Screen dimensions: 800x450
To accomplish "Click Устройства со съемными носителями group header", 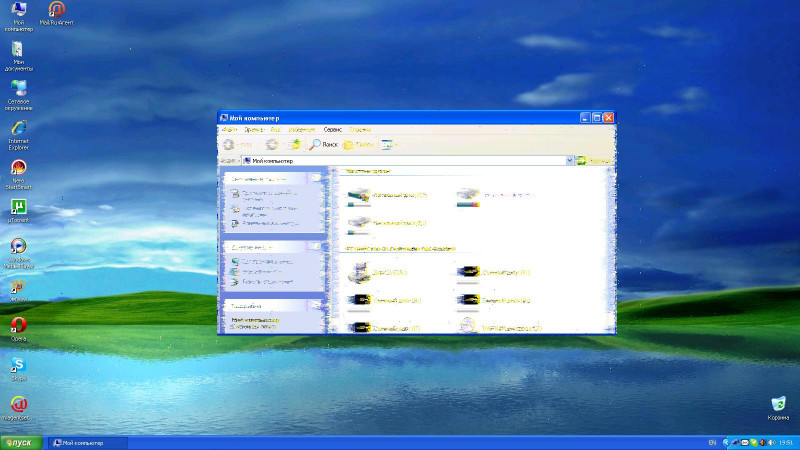I will [x=401, y=248].
